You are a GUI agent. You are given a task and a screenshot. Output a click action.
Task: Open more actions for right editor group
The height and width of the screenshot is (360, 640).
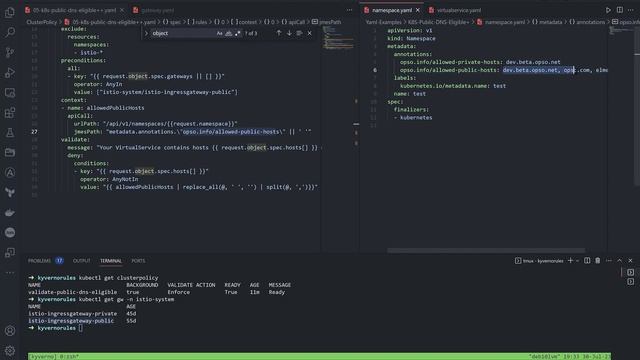coord(631,10)
